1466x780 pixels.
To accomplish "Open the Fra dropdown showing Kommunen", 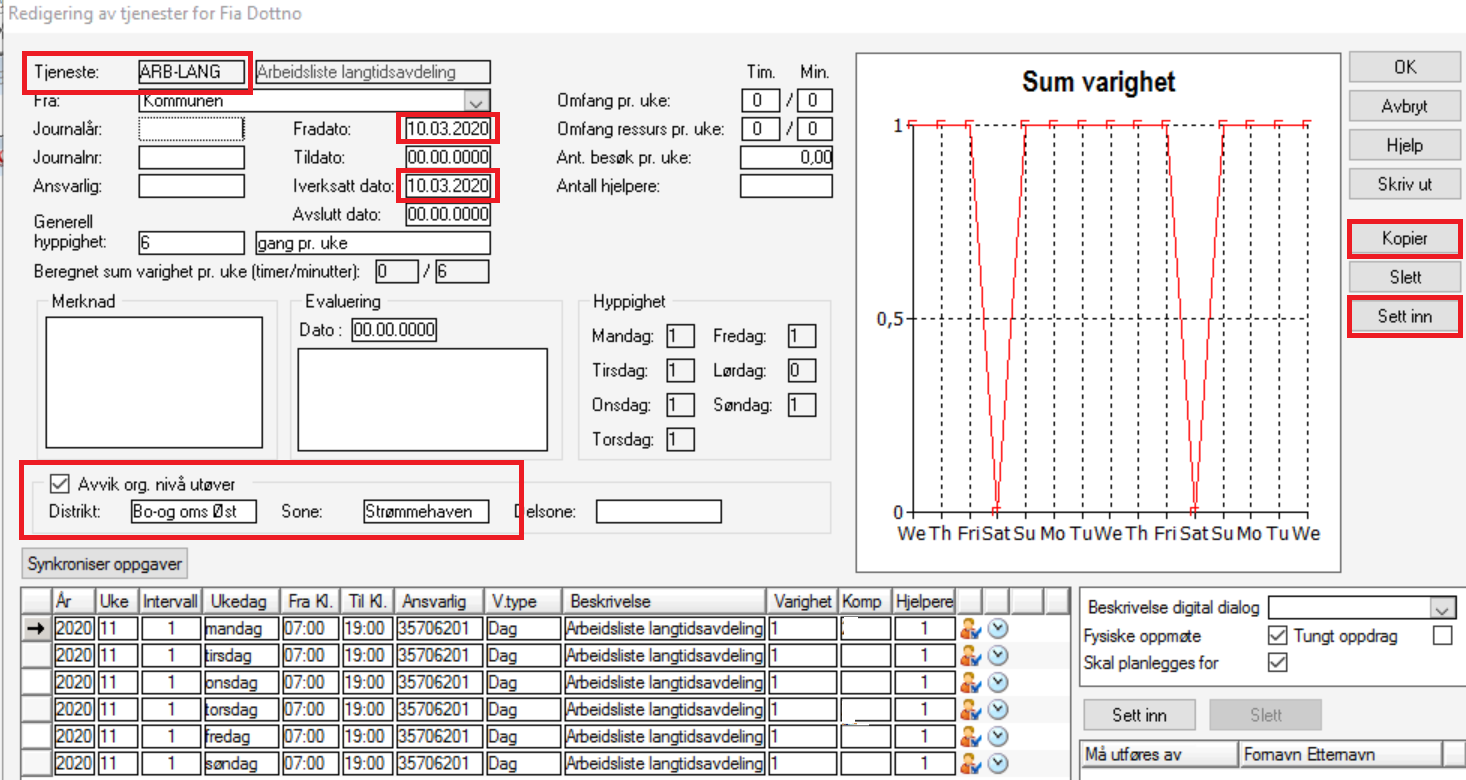I will coord(477,101).
